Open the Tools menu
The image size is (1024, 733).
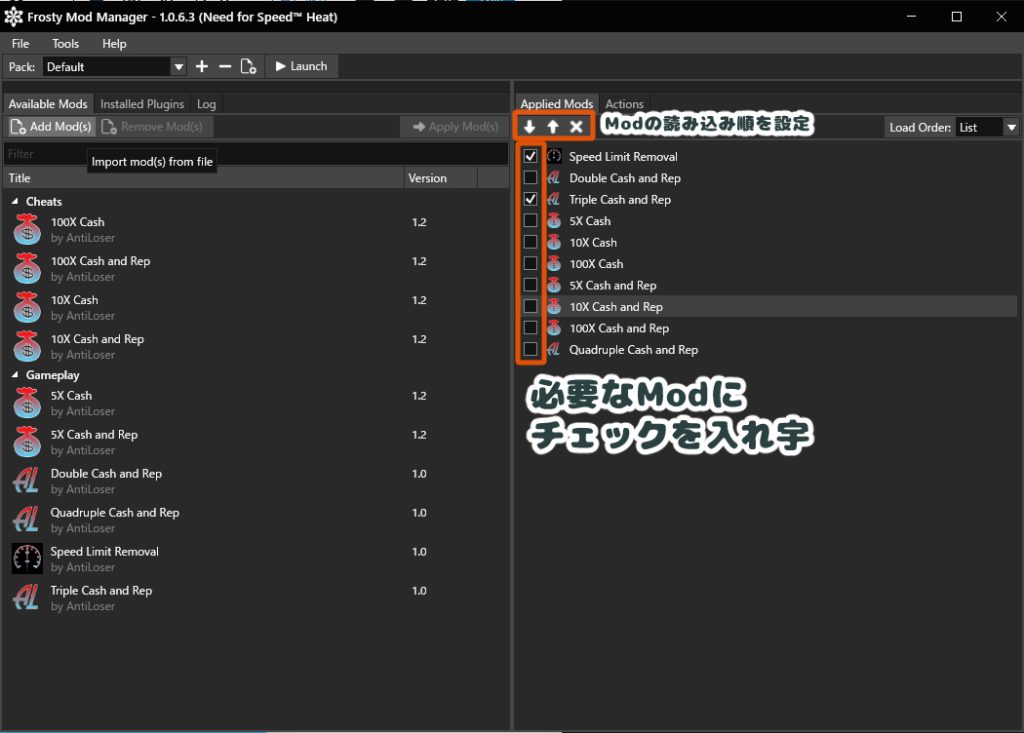pyautogui.click(x=65, y=44)
